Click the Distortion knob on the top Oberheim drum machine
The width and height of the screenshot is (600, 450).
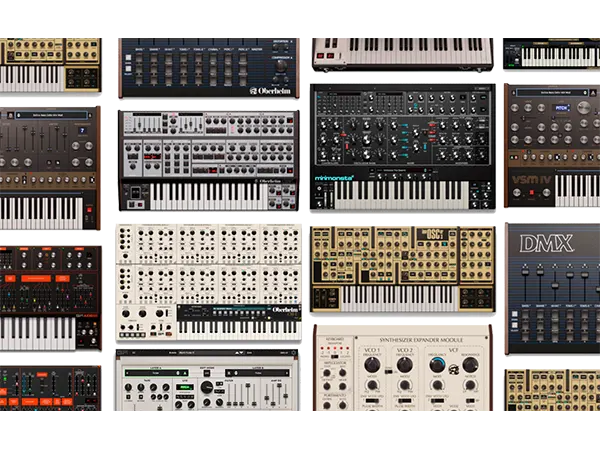tap(276, 48)
